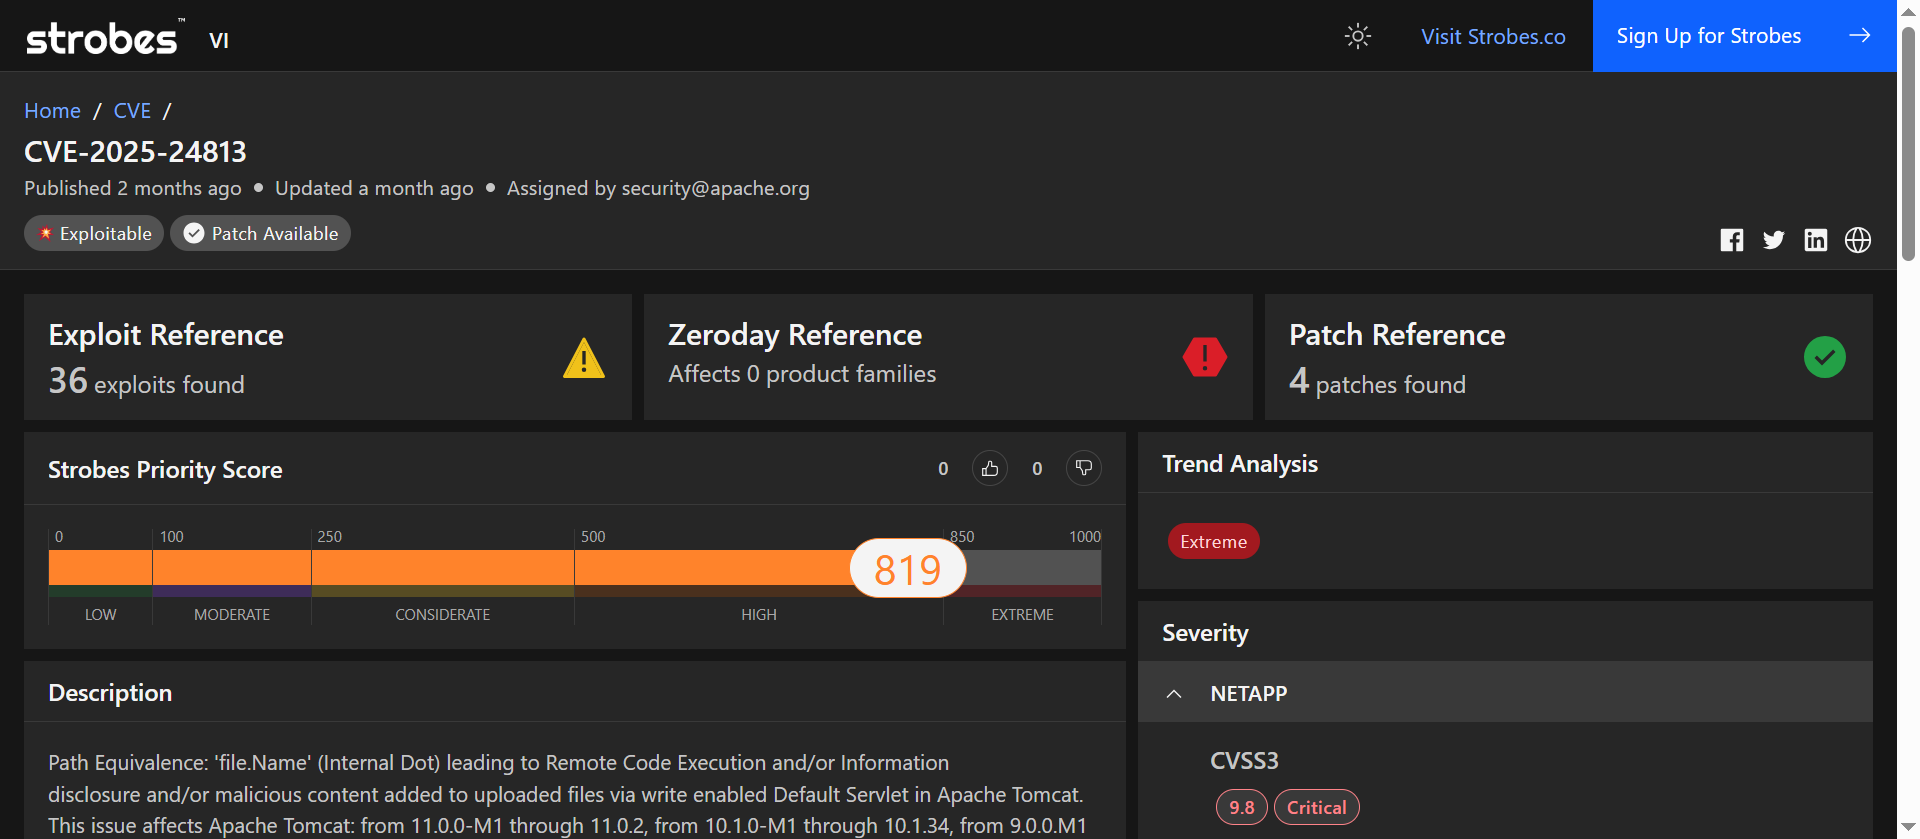Toggle the light/dark theme sun icon
This screenshot has width=1920, height=839.
(x=1357, y=36)
